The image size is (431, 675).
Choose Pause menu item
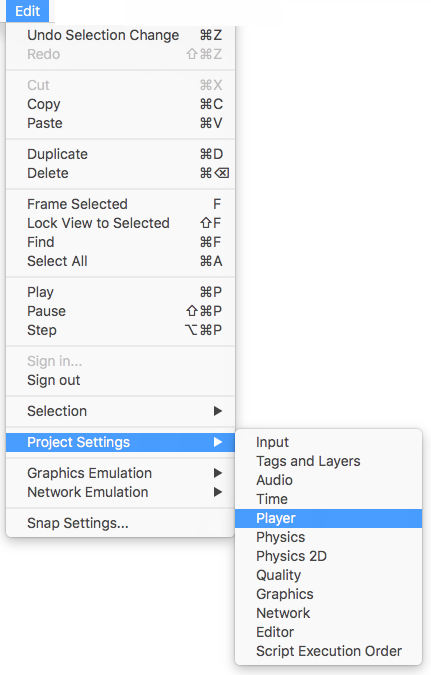[x=121, y=311]
